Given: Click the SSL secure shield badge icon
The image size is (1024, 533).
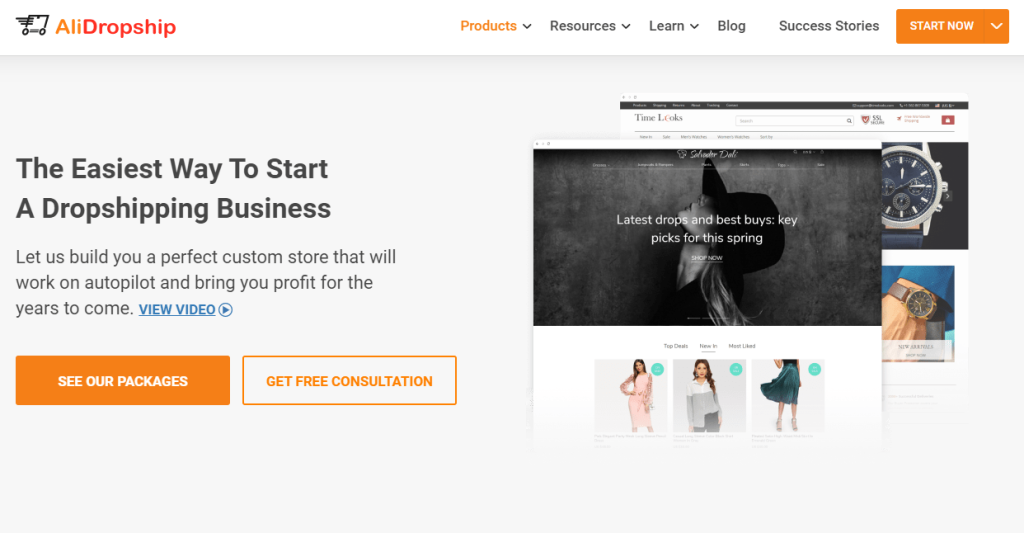Looking at the screenshot, I should (x=865, y=120).
